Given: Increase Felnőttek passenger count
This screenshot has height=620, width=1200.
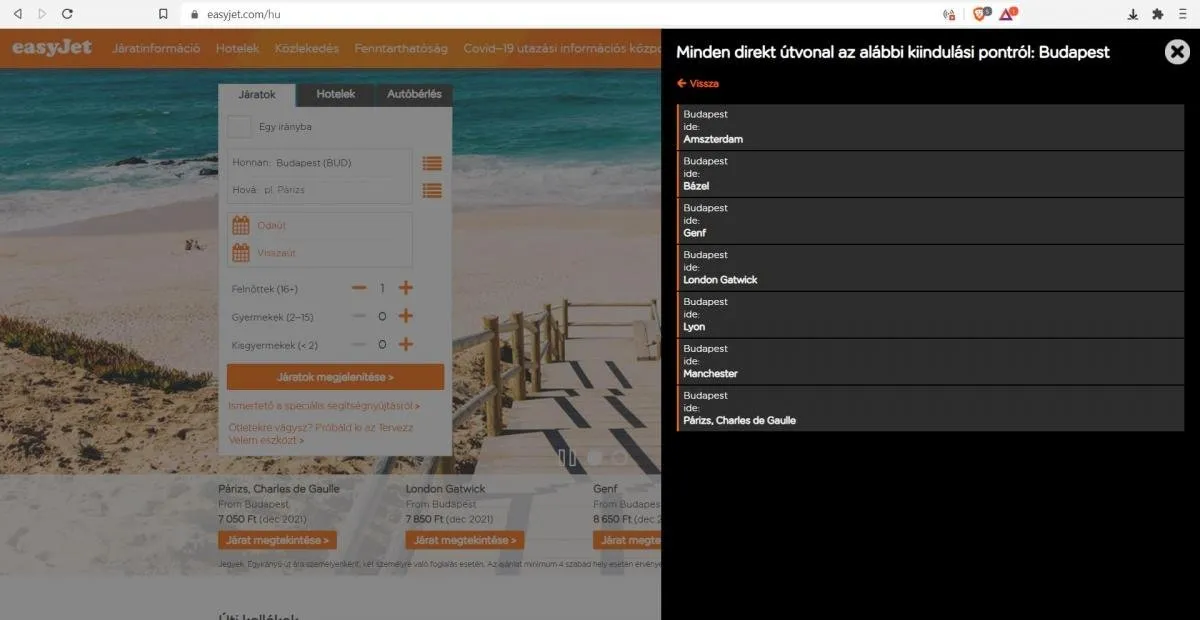Looking at the screenshot, I should pyautogui.click(x=406, y=288).
